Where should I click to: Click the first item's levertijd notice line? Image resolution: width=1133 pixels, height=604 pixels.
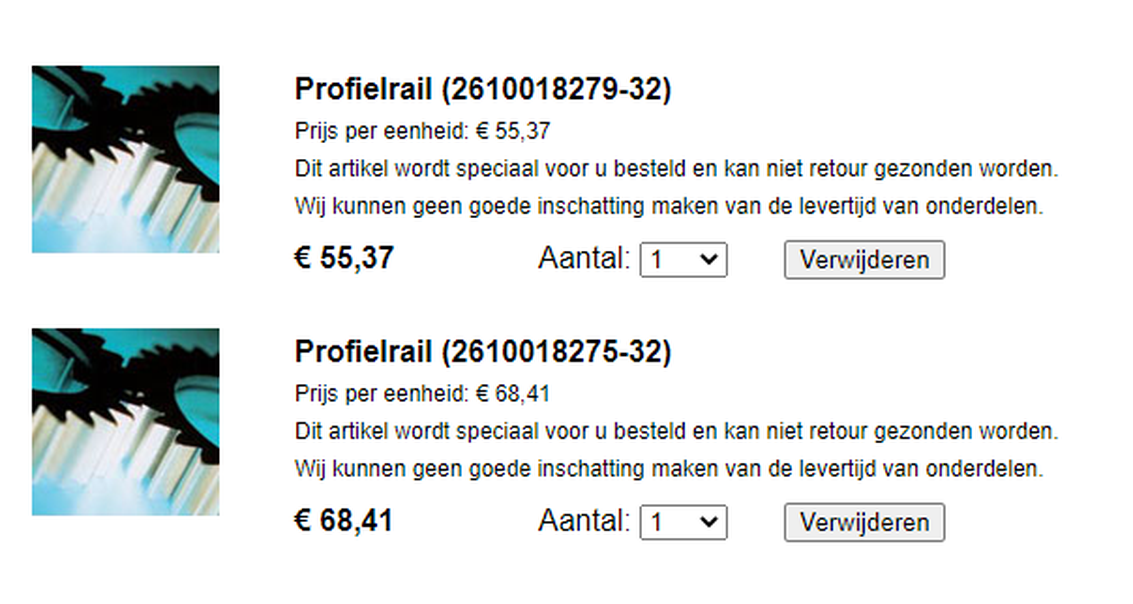(669, 207)
